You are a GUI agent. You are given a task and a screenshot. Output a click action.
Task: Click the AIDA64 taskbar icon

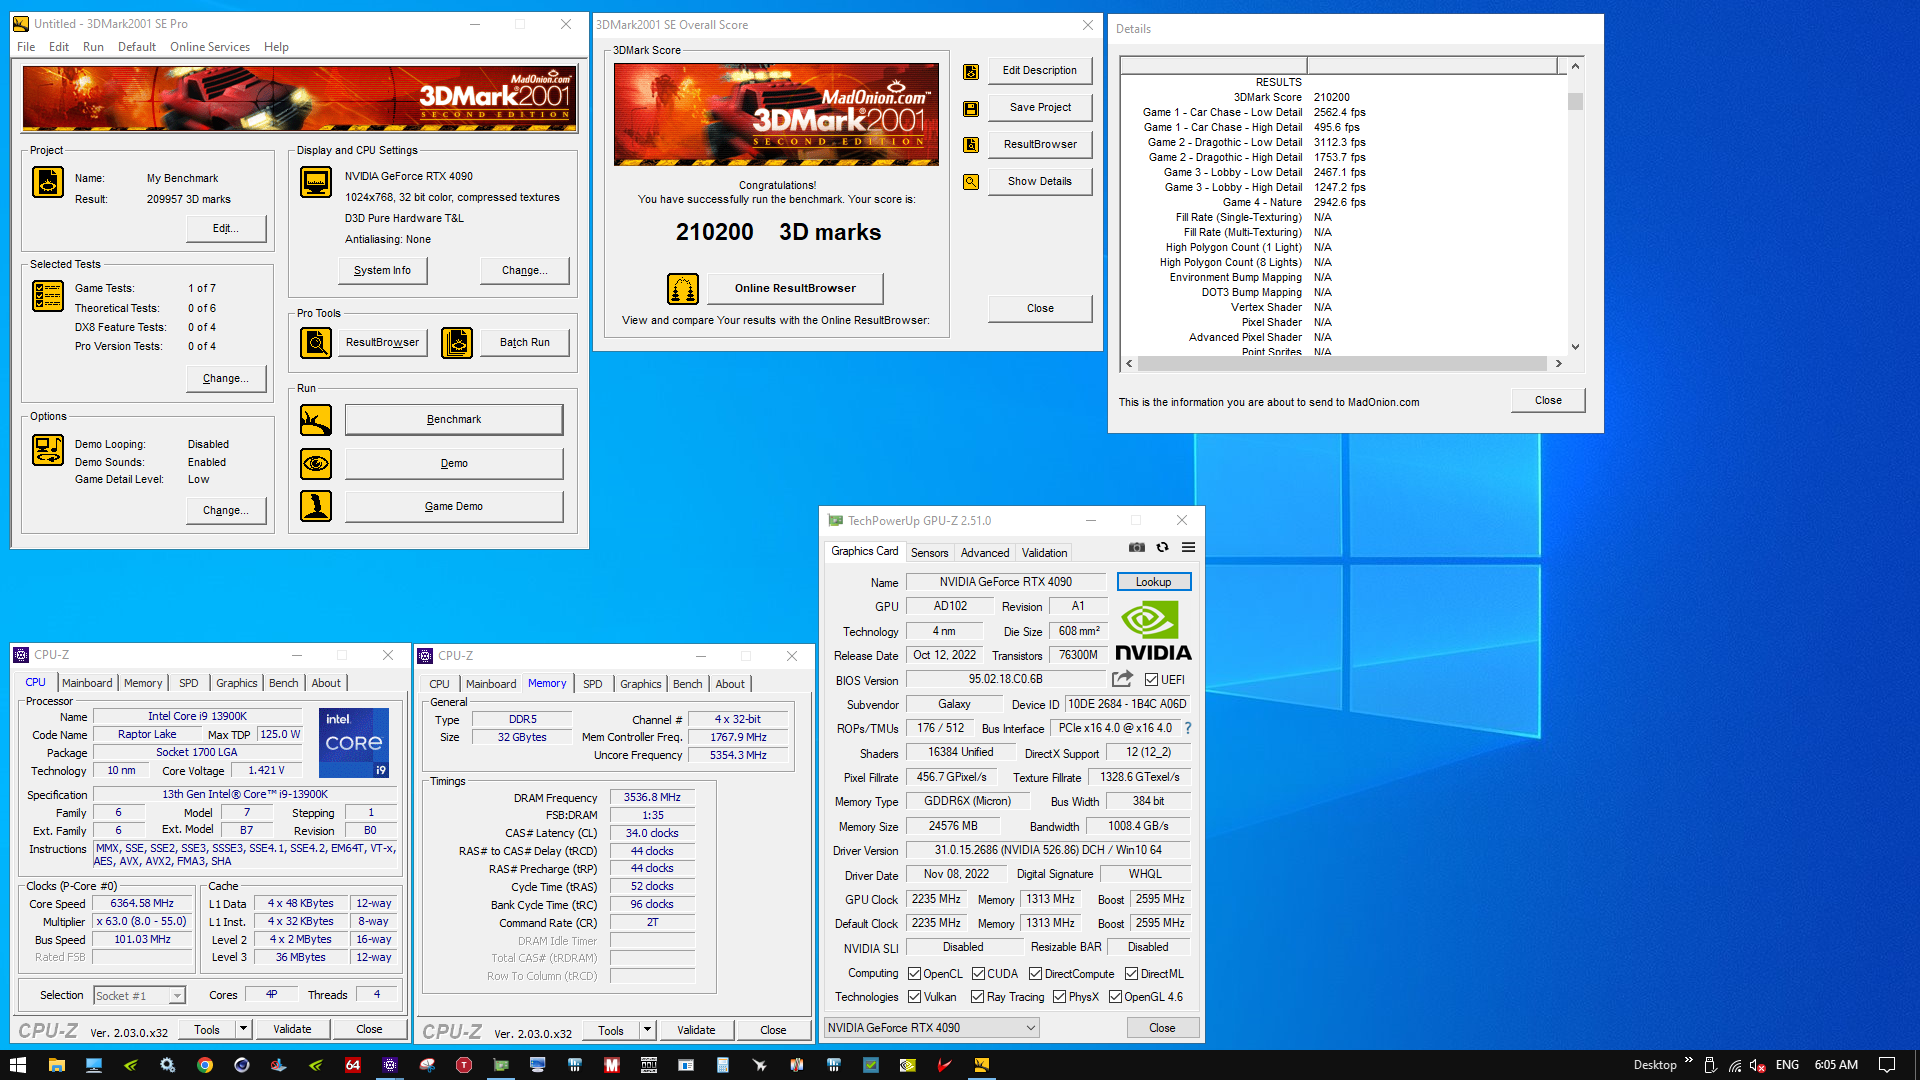tap(353, 1065)
